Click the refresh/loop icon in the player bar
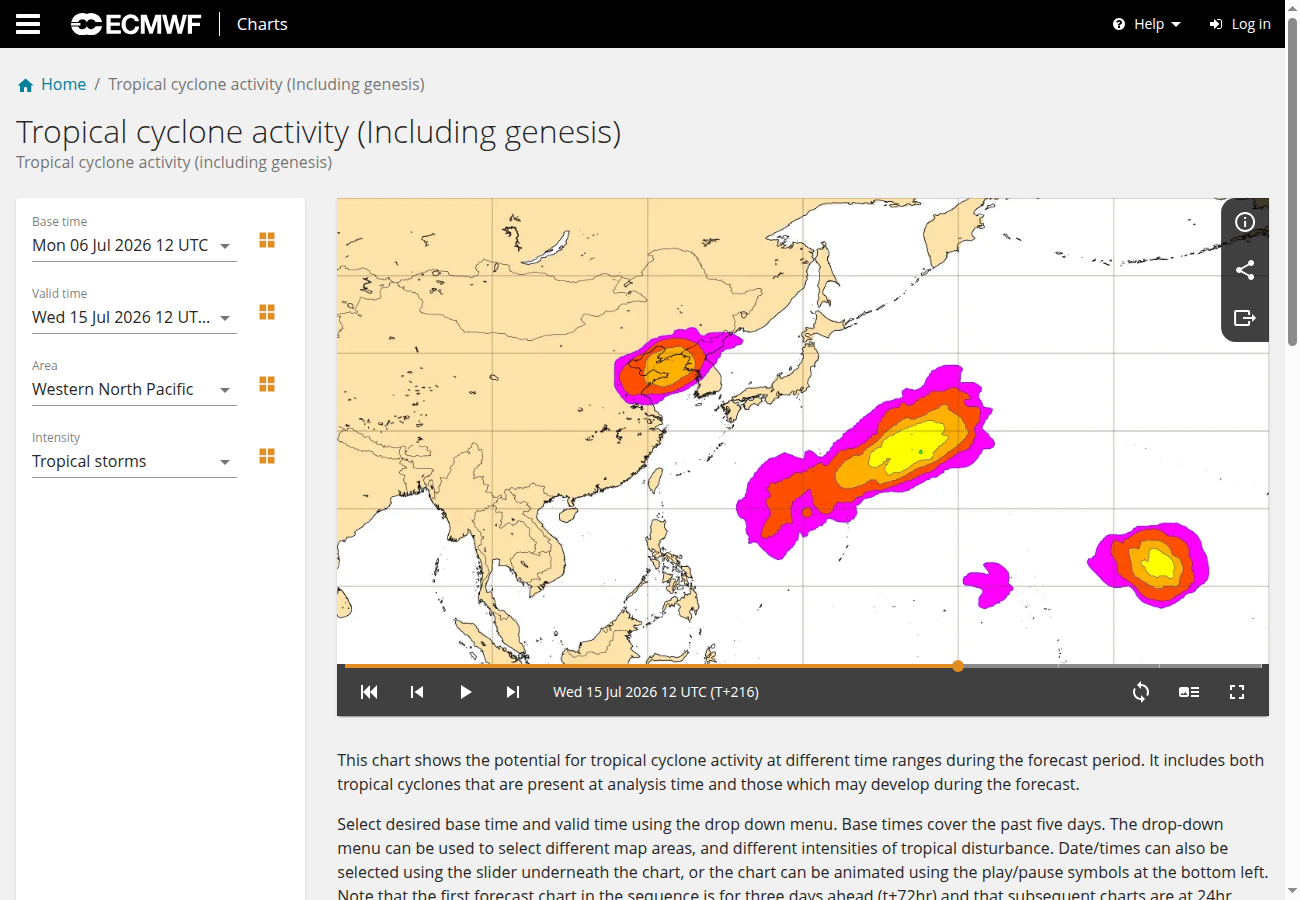 (1141, 692)
